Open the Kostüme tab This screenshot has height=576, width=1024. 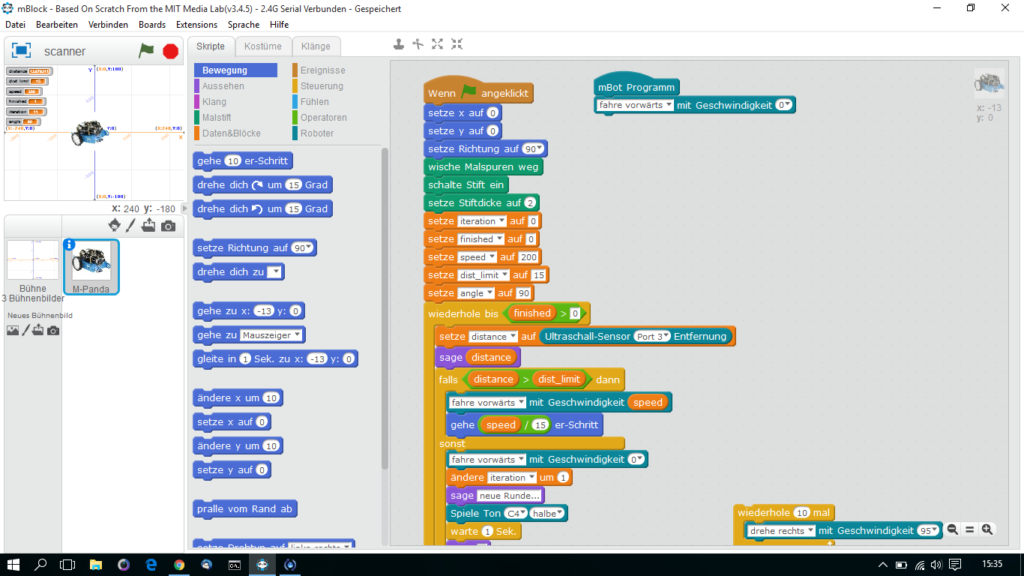coord(264,46)
